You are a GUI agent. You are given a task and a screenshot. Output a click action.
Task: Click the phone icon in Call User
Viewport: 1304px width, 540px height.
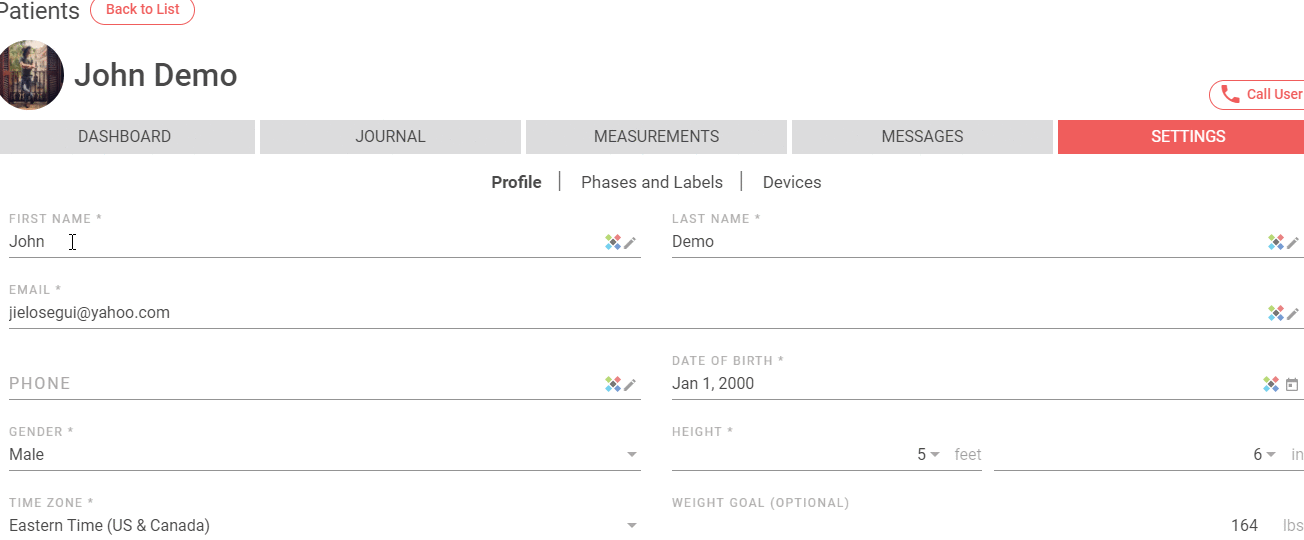point(1231,94)
